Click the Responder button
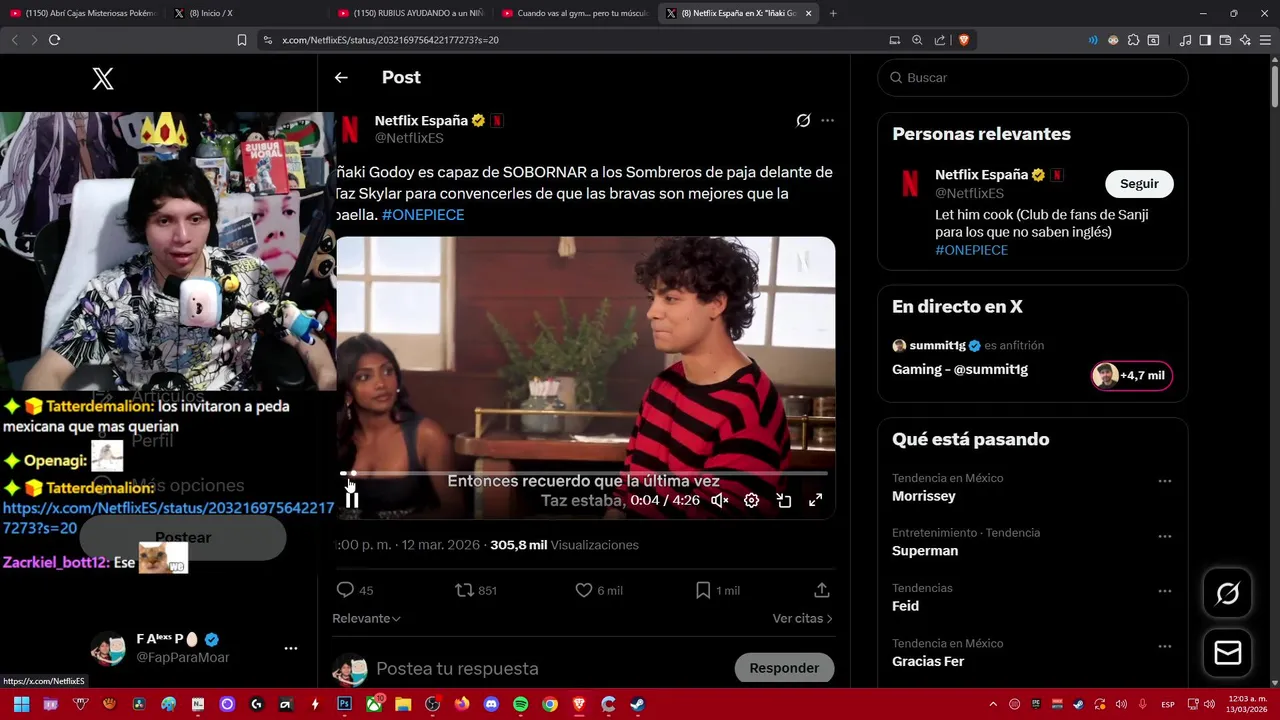This screenshot has width=1280, height=720. point(784,668)
